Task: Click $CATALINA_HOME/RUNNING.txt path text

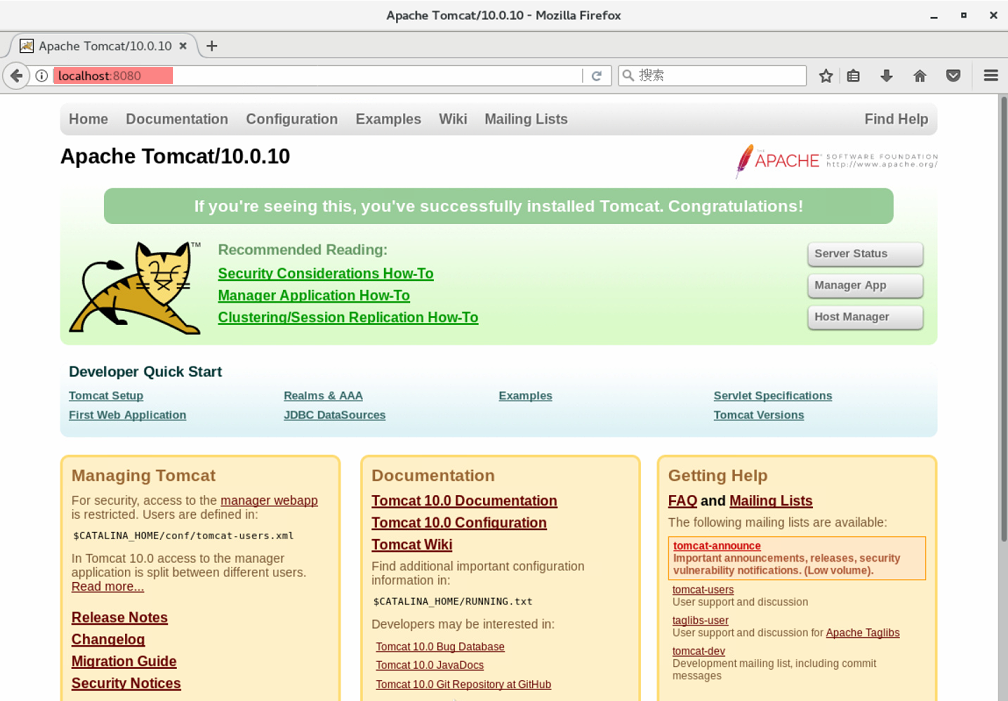Action: 453,602
